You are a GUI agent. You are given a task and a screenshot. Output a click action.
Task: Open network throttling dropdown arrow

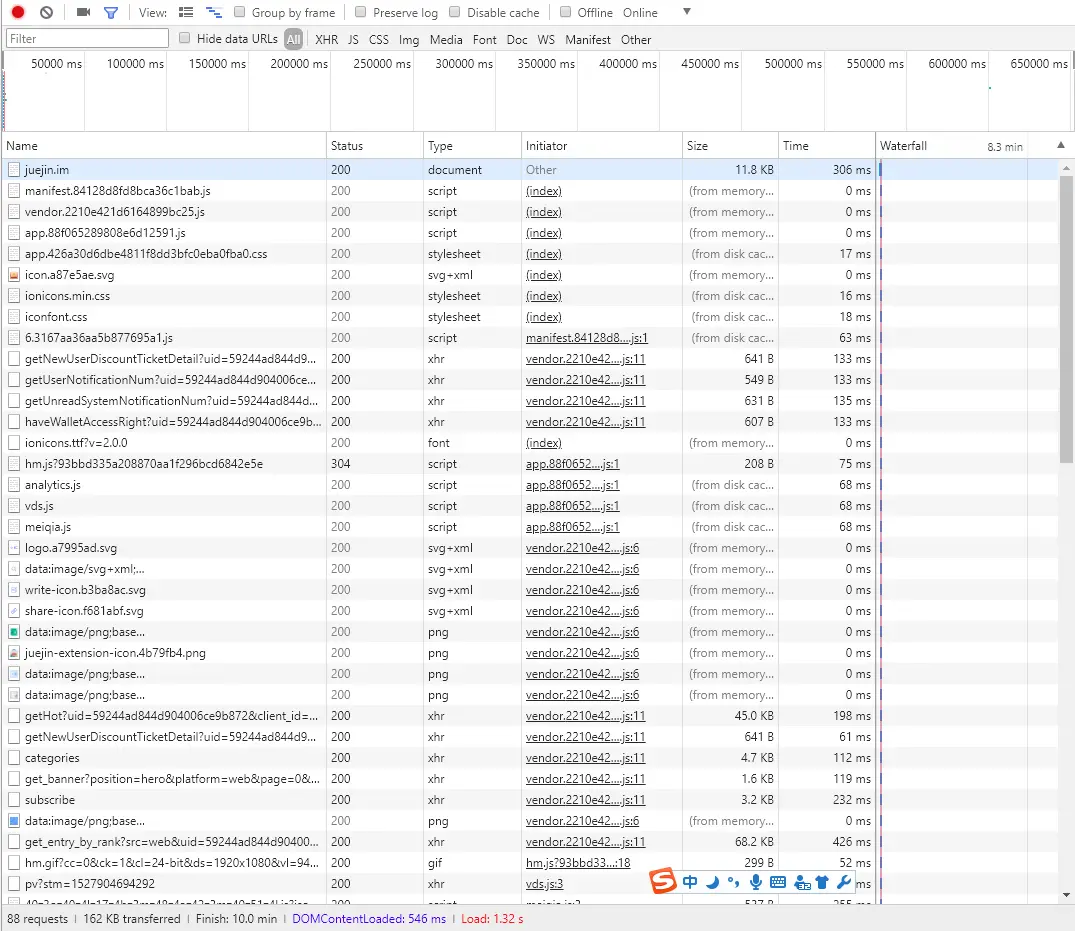[687, 12]
